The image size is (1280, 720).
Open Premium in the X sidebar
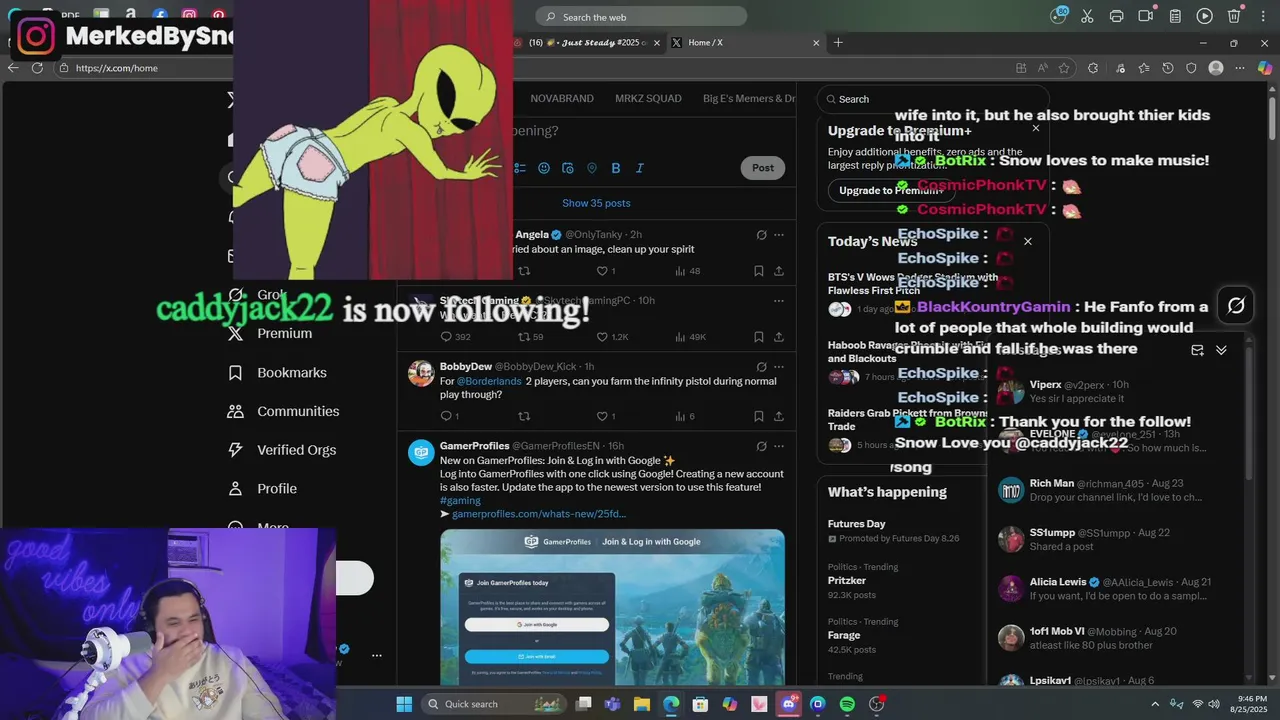tap(270, 334)
